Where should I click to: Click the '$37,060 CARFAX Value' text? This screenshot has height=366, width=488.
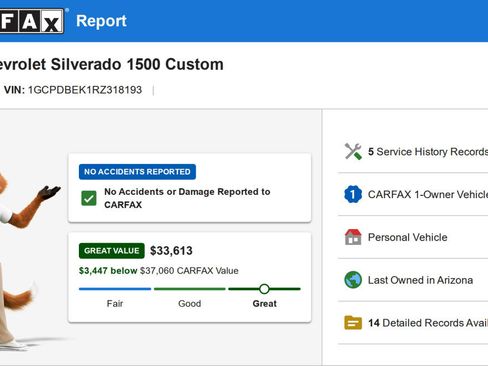pos(189,271)
